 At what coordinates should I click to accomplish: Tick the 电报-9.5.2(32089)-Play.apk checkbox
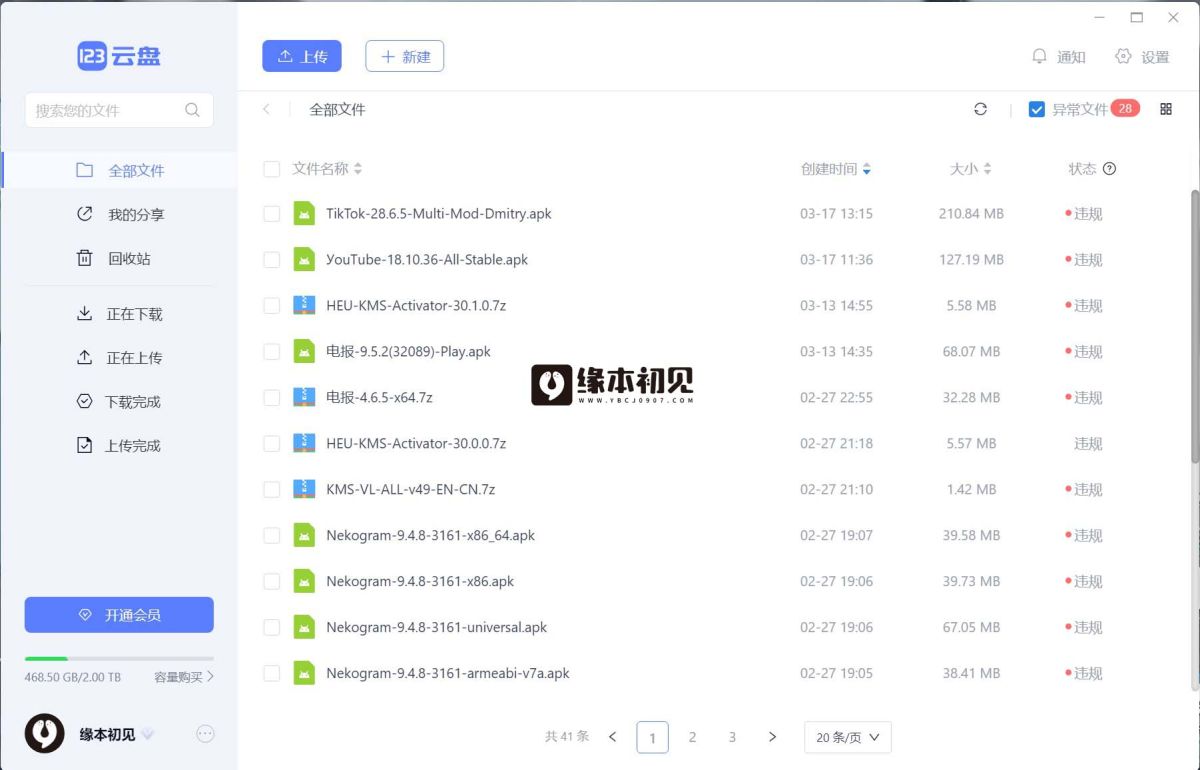tap(271, 351)
